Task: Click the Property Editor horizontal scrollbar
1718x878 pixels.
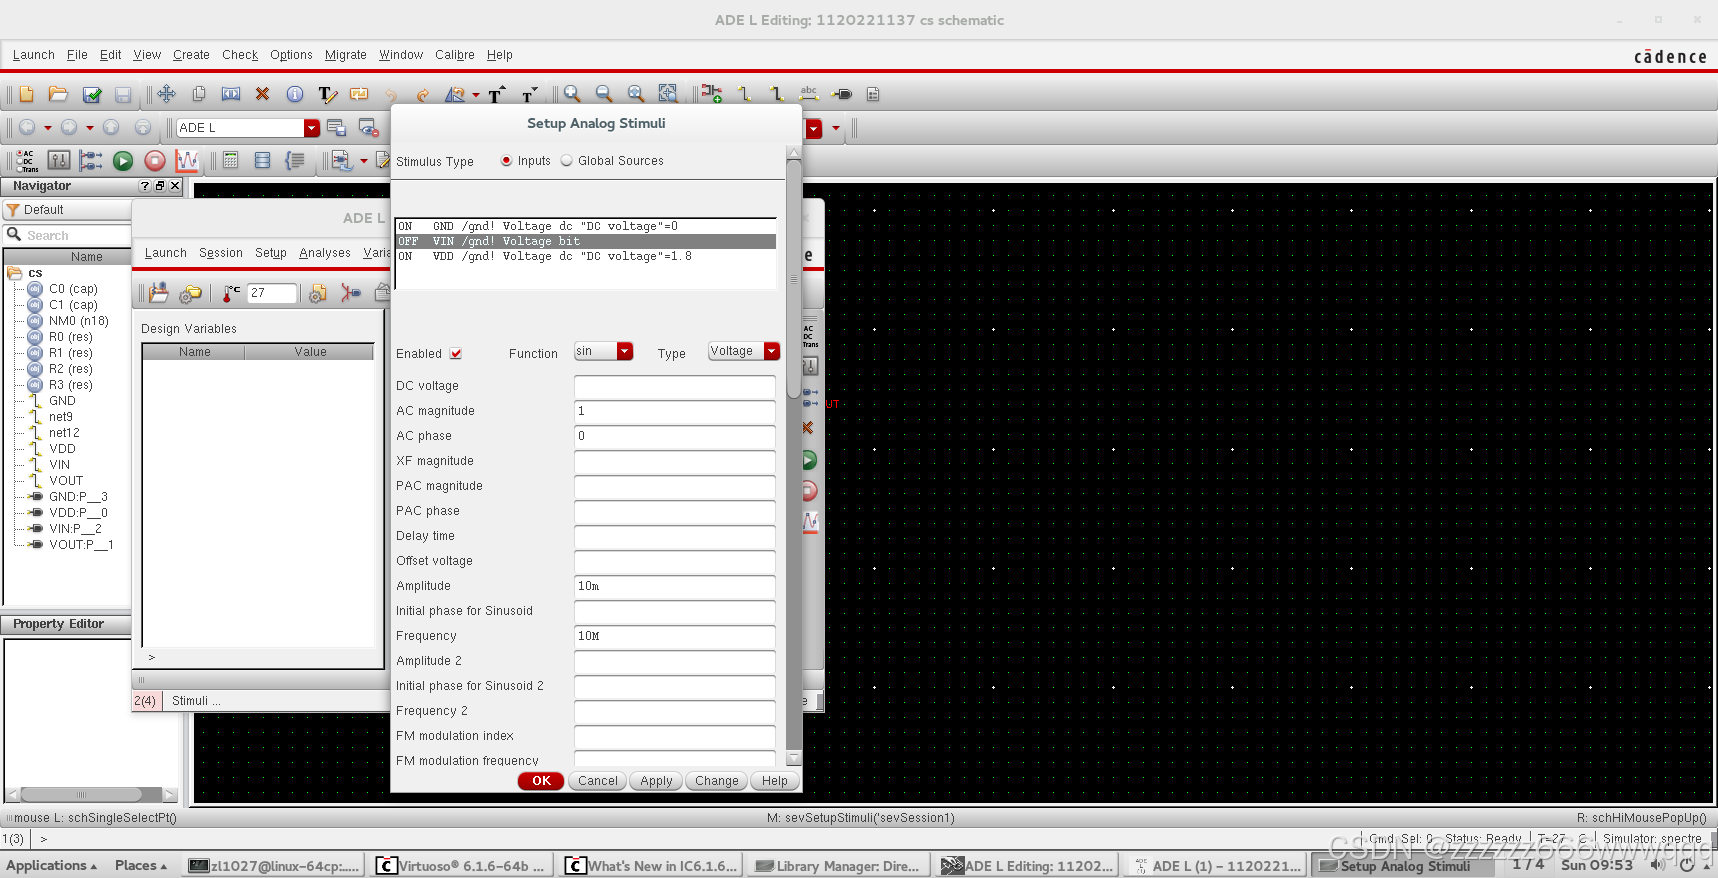Action: click(82, 795)
